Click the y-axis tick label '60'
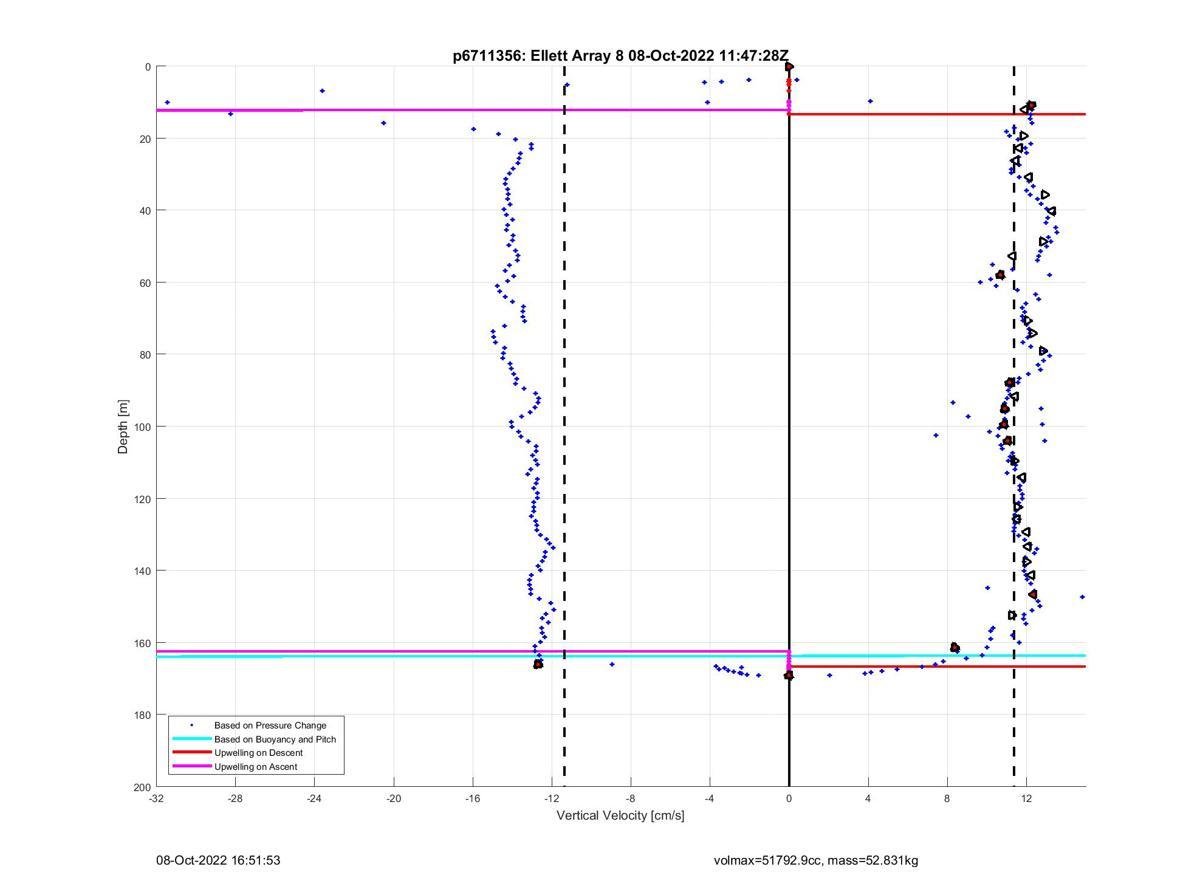Viewport: 1200px width, 885px height. coord(145,283)
